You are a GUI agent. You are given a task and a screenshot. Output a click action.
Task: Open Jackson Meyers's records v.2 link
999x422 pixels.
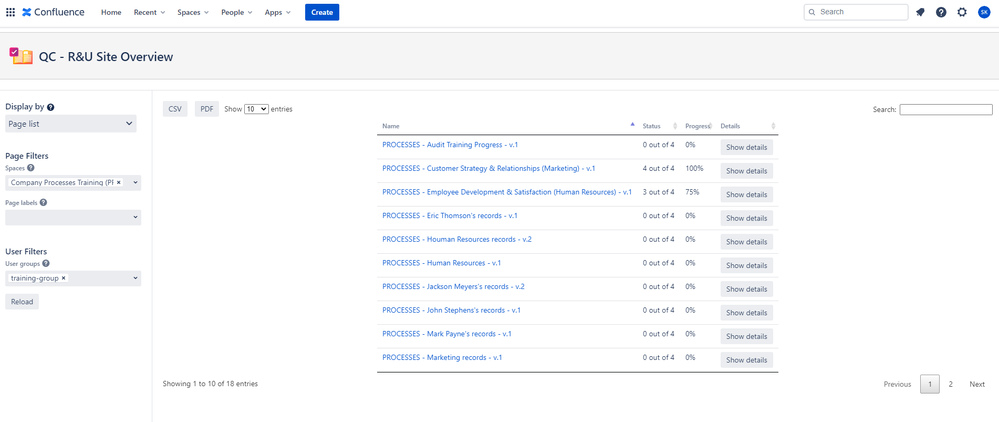point(453,286)
